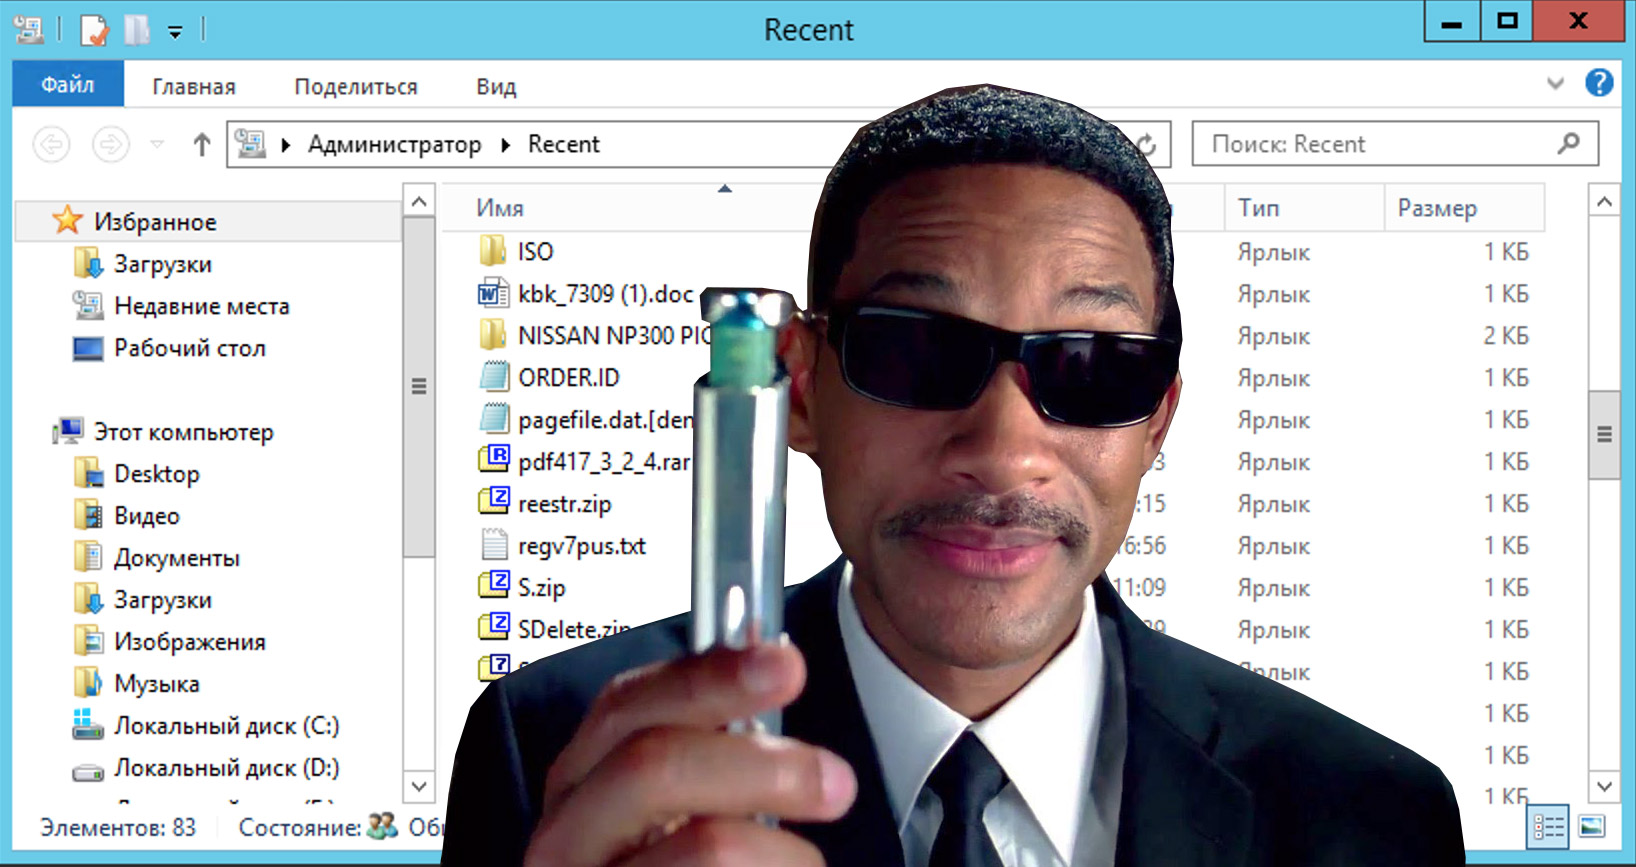The width and height of the screenshot is (1636, 867).
Task: Click the search magnifier icon
Action: coord(1569,144)
